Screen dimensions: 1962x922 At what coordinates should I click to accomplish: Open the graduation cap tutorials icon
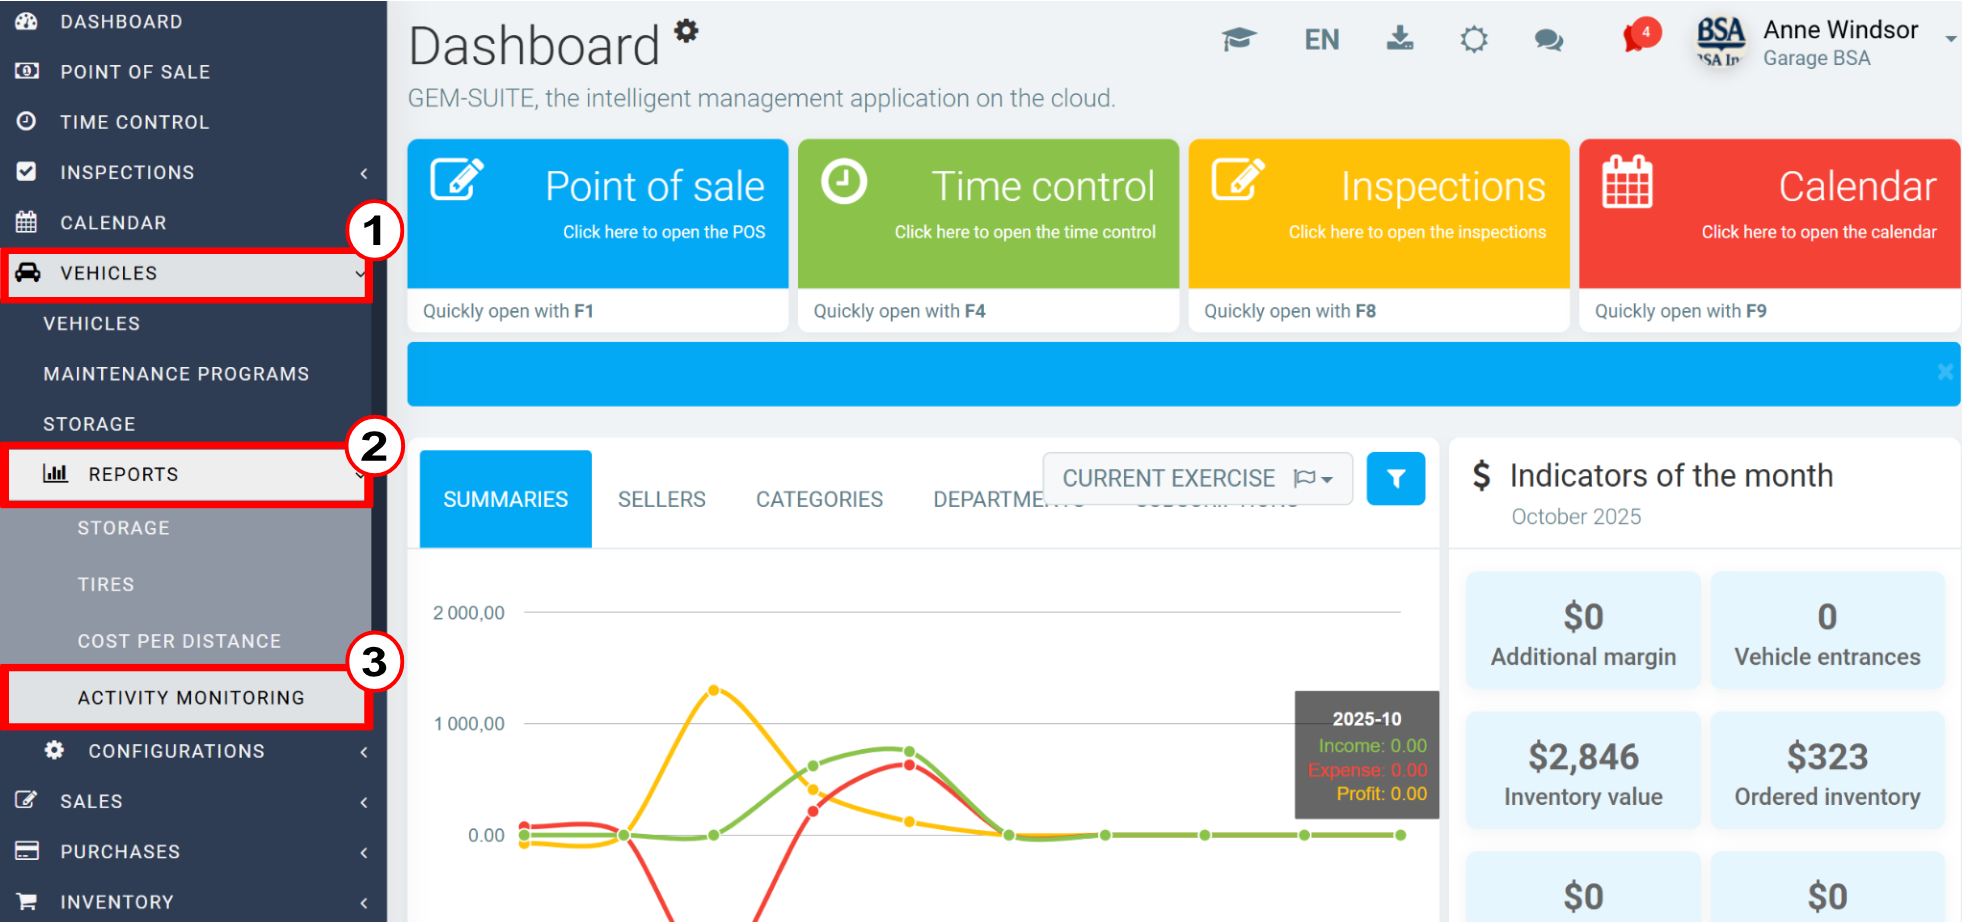click(x=1240, y=40)
